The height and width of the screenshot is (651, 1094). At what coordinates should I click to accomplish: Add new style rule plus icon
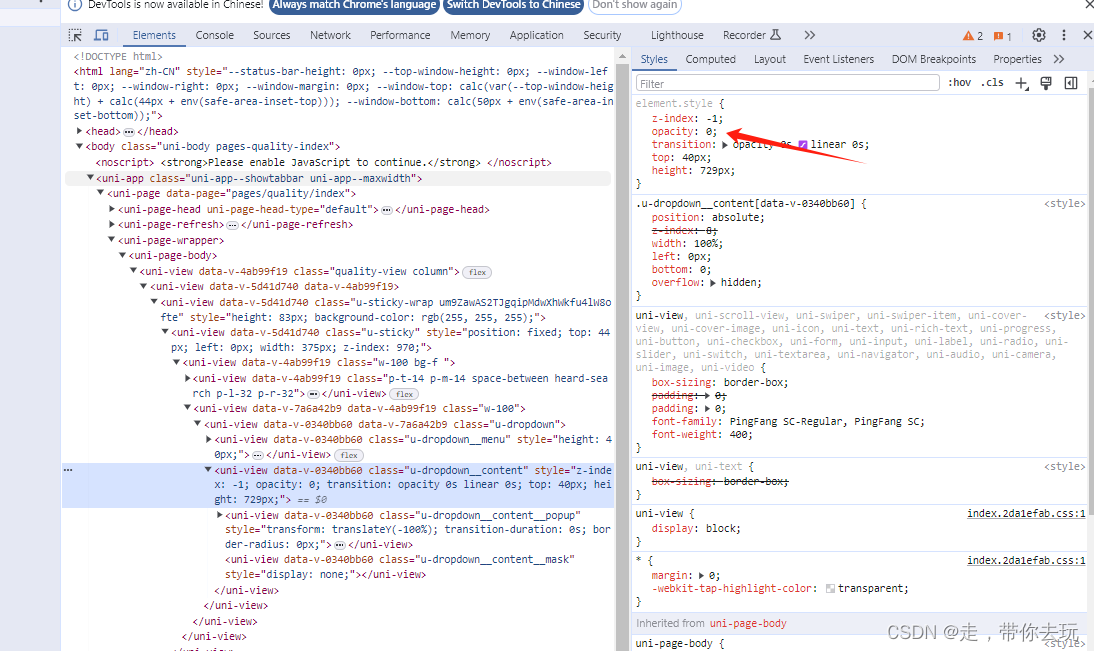click(x=1021, y=84)
